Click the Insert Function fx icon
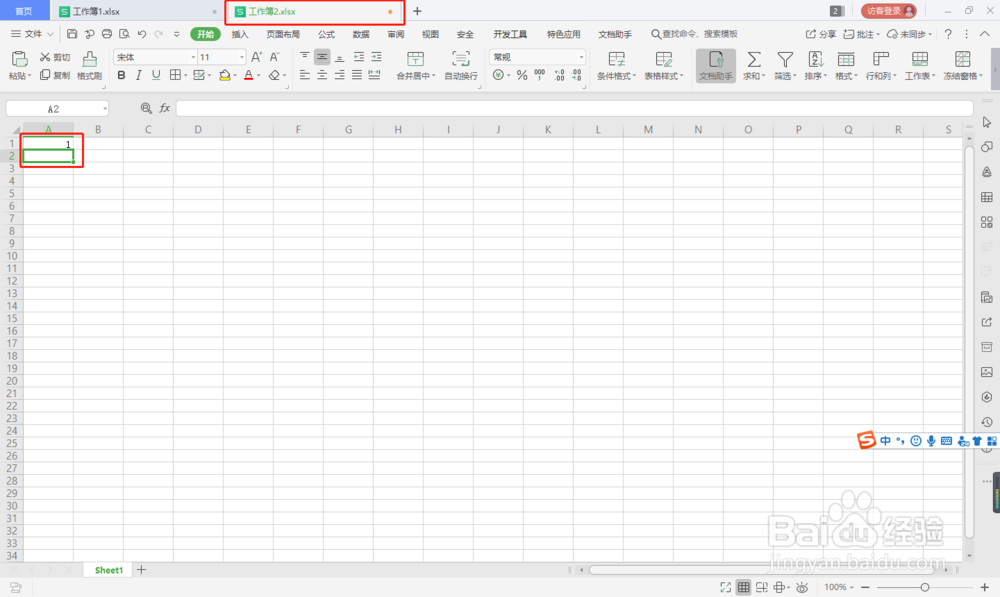This screenshot has height=597, width=1000. tap(165, 108)
